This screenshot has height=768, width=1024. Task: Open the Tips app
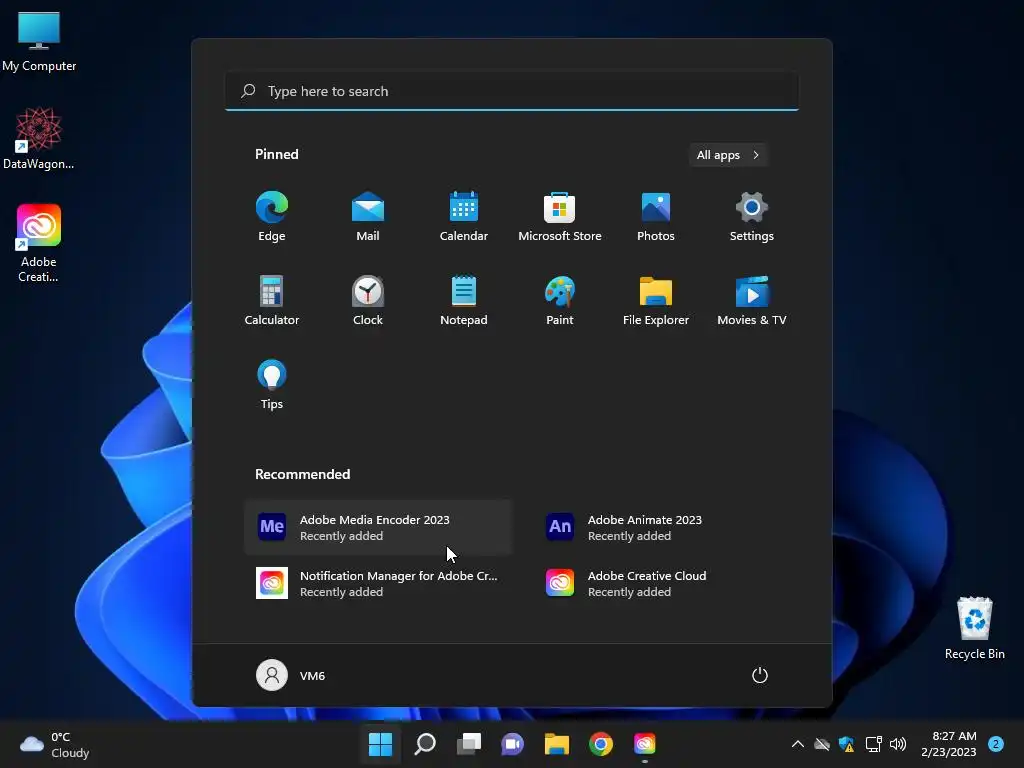pyautogui.click(x=272, y=385)
